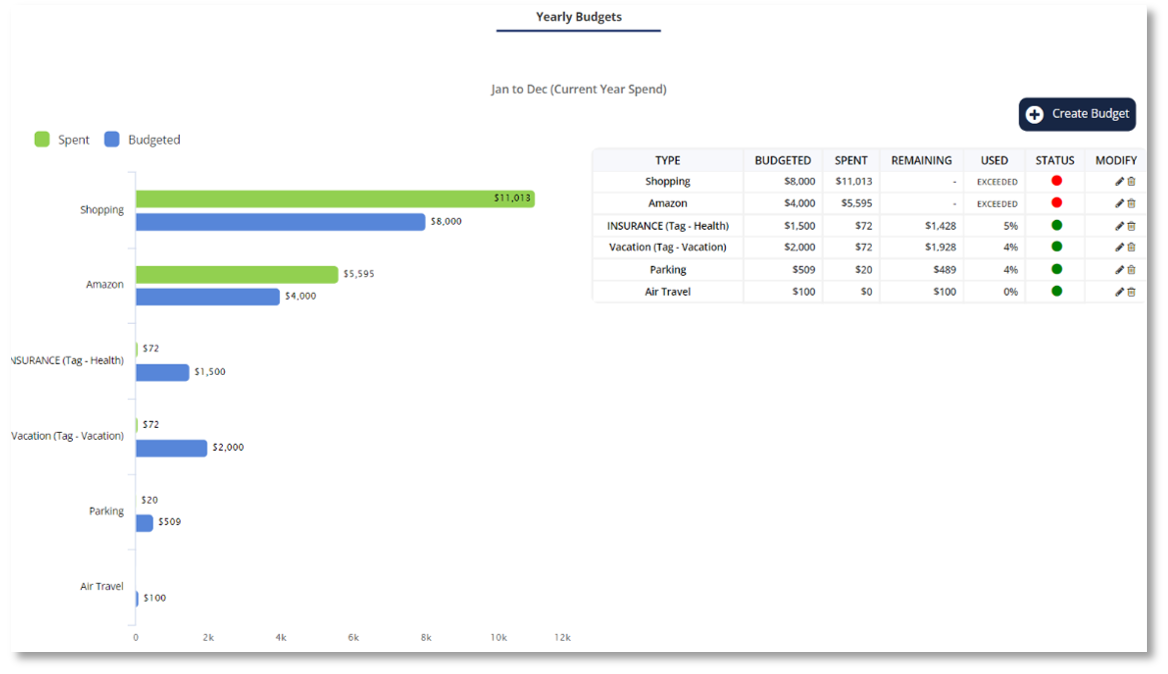The height and width of the screenshot is (674, 1168).
Task: Edit the Shopping budget with pencil icon
Action: tap(1119, 182)
